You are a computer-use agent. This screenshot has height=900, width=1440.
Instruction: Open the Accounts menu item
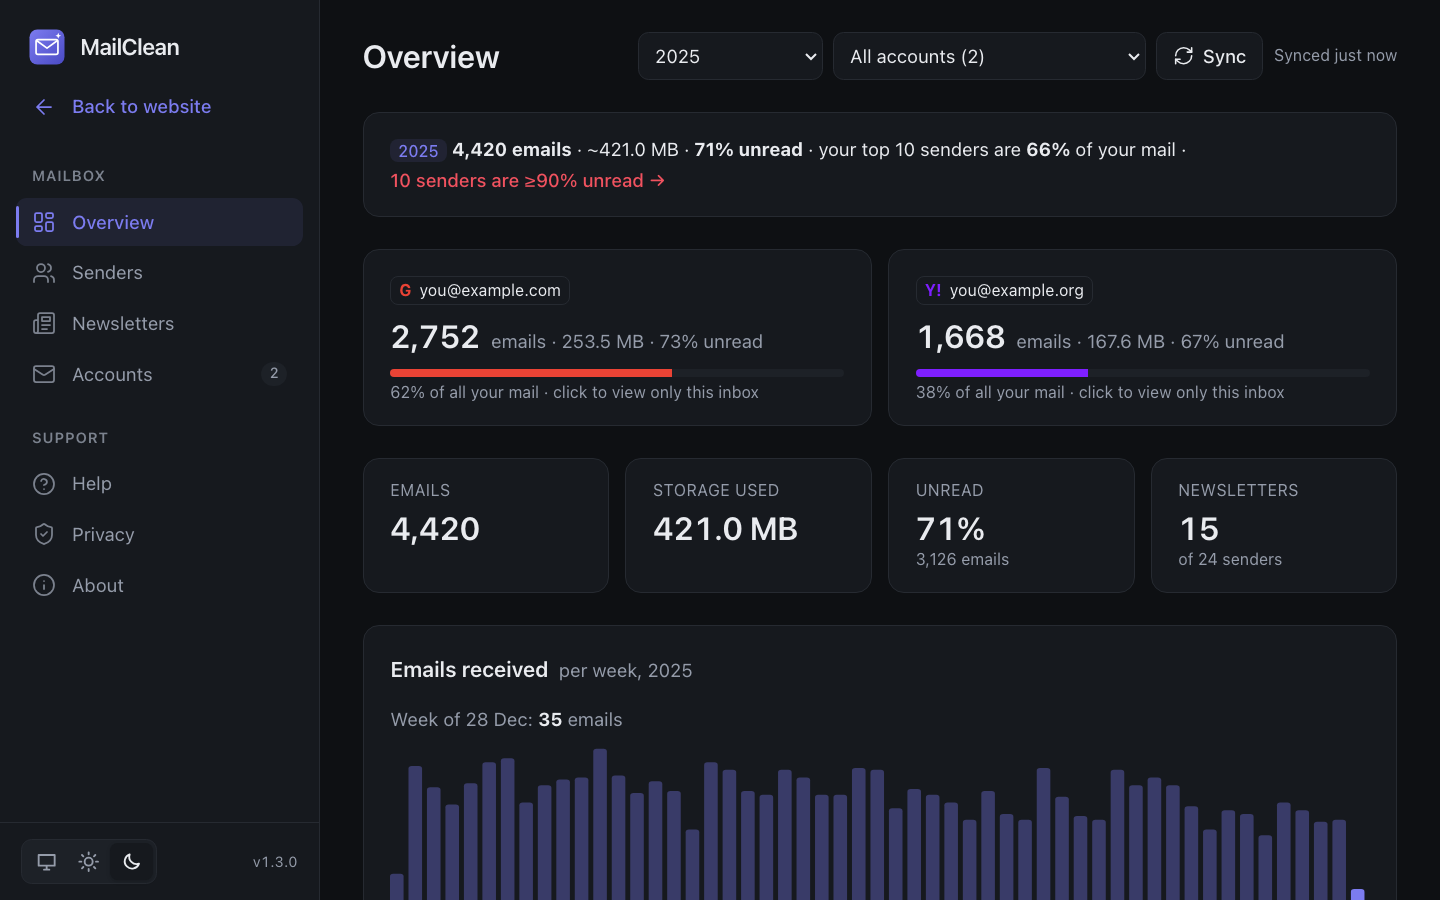tap(160, 374)
